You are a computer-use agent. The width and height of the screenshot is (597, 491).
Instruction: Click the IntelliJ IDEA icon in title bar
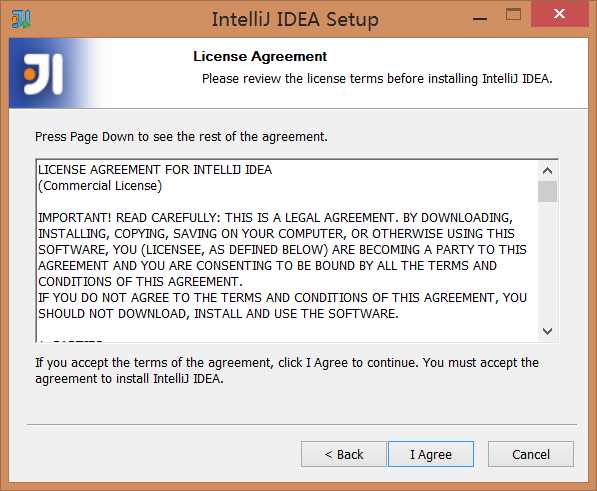click(21, 19)
